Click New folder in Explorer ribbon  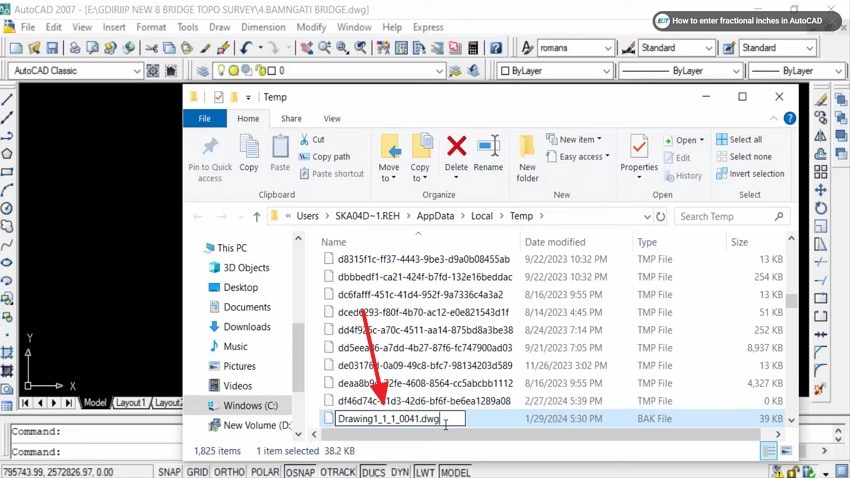[527, 158]
